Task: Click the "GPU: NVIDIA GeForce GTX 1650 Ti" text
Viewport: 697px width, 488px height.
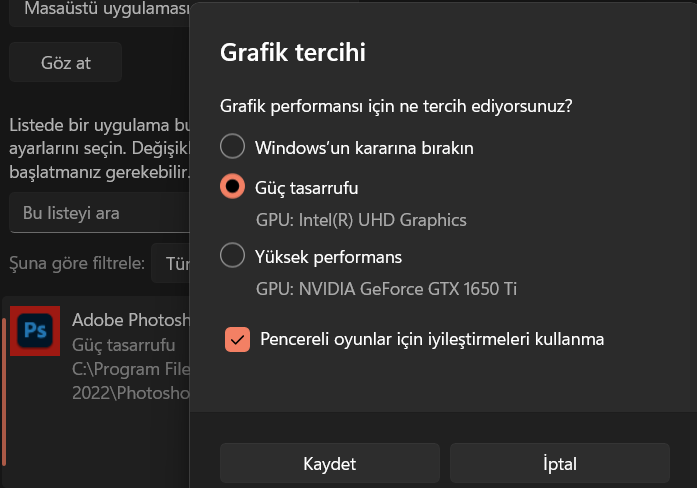Action: tap(386, 289)
